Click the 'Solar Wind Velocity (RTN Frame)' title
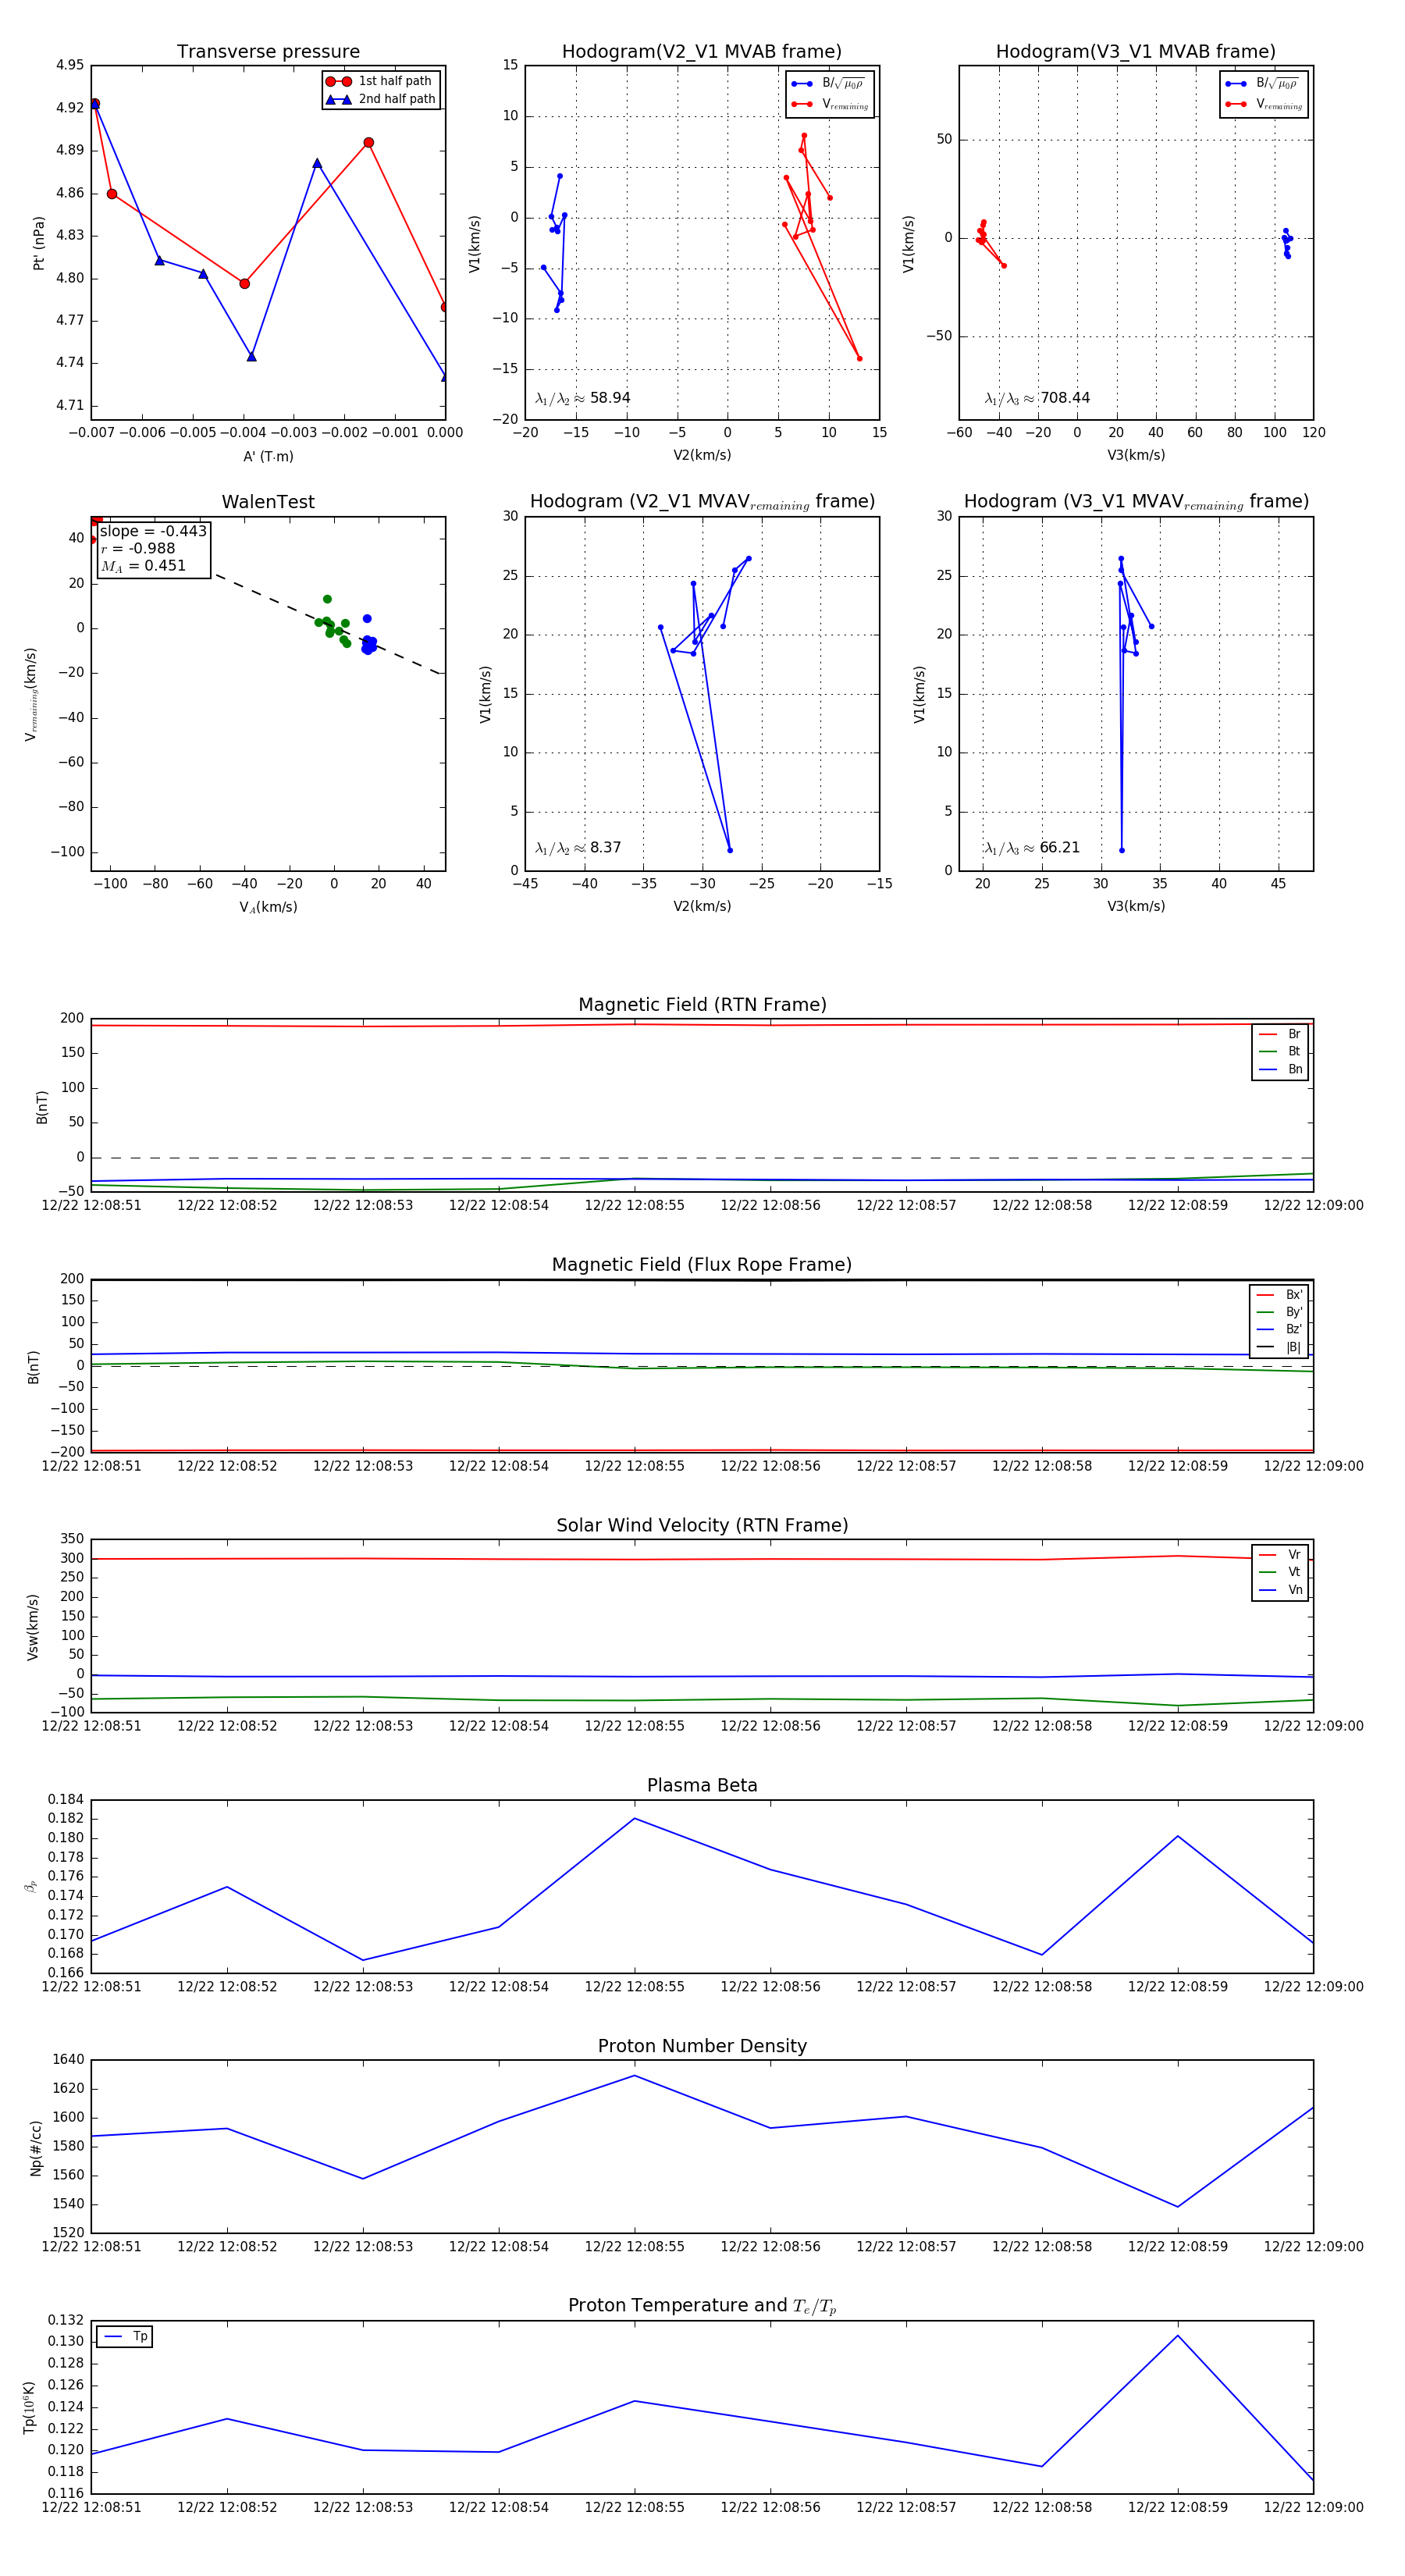The image size is (1405, 2576). click(x=702, y=1525)
